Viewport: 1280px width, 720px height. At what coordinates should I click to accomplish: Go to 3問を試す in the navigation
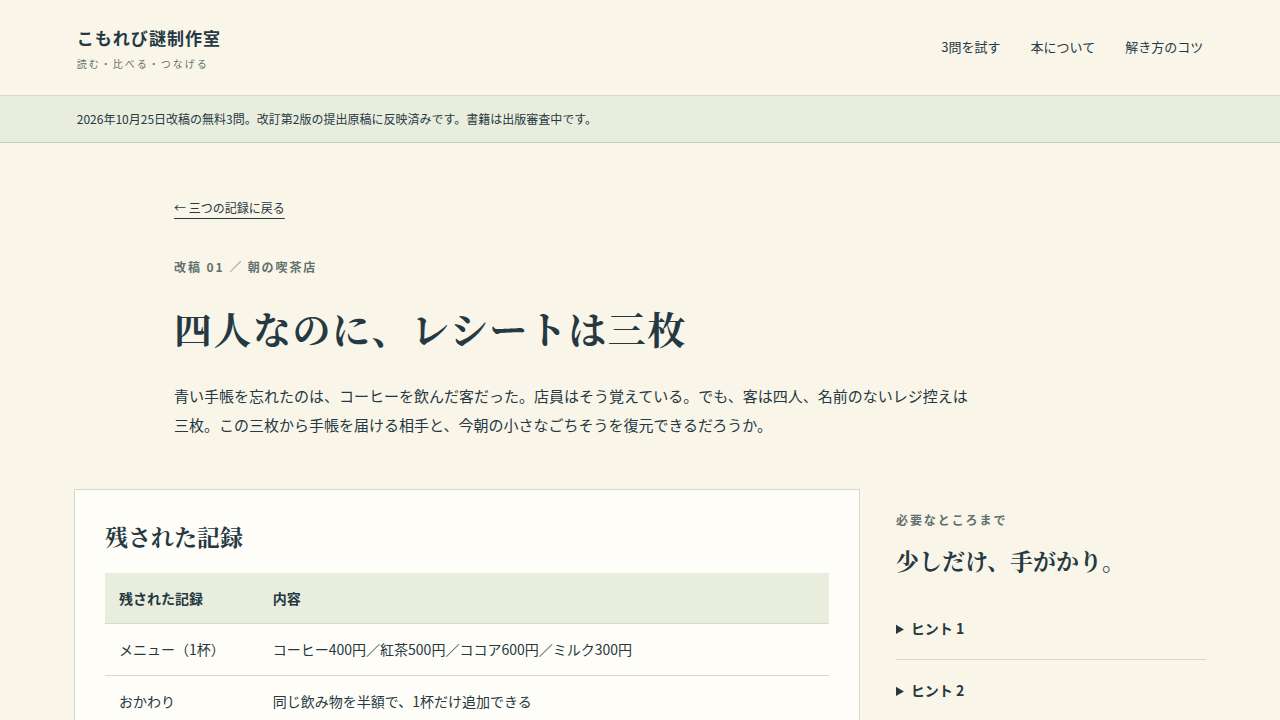tap(970, 47)
